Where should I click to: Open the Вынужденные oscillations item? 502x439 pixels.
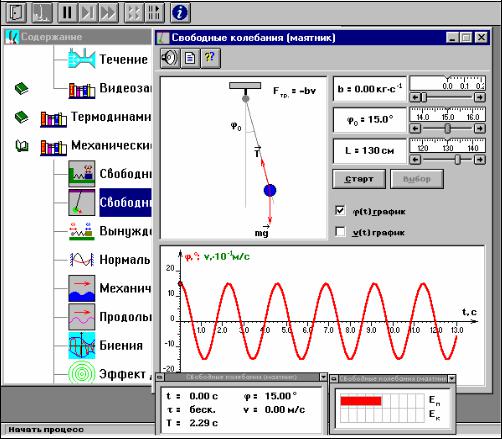click(x=125, y=231)
